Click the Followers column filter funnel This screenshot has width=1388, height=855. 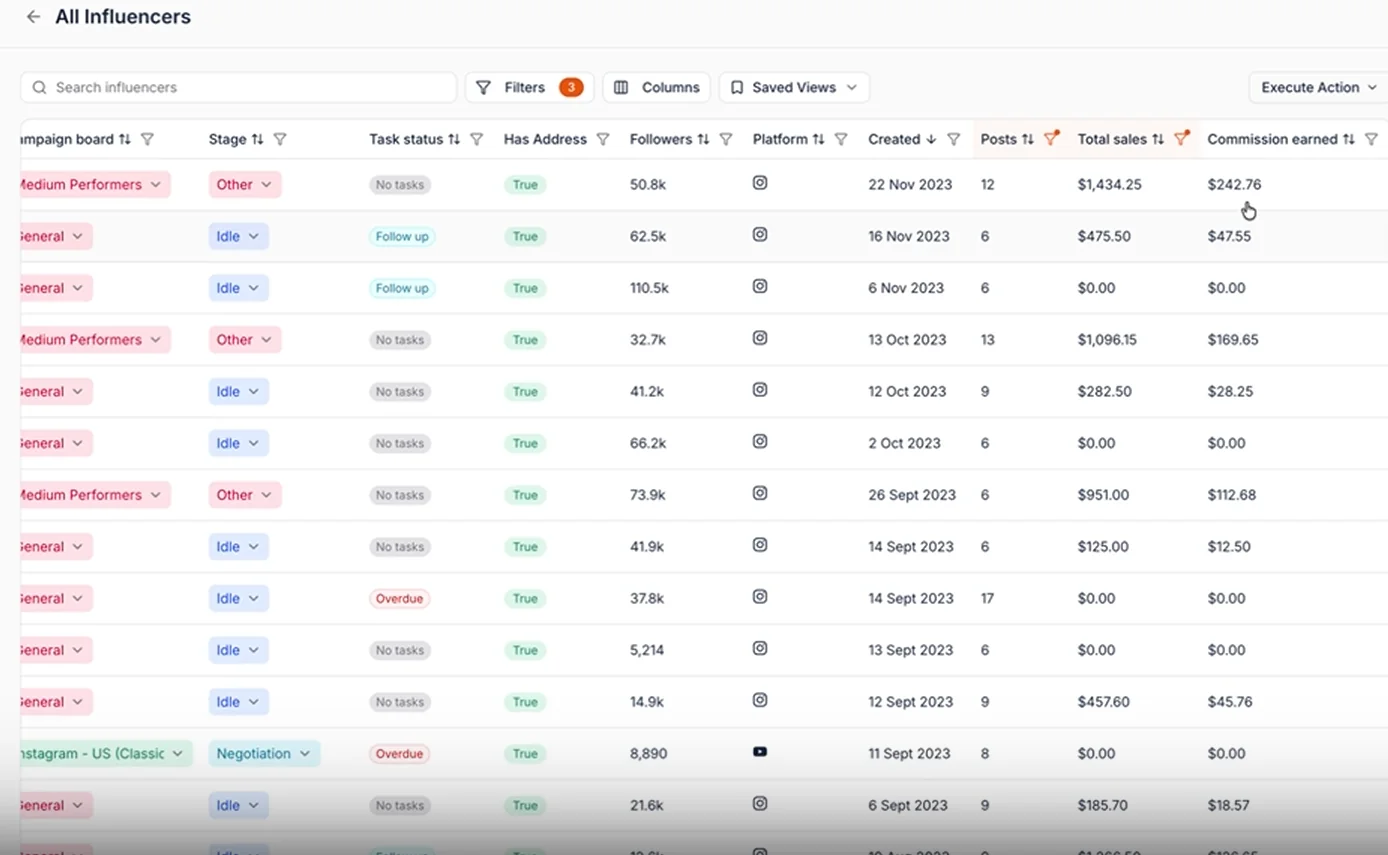click(726, 140)
